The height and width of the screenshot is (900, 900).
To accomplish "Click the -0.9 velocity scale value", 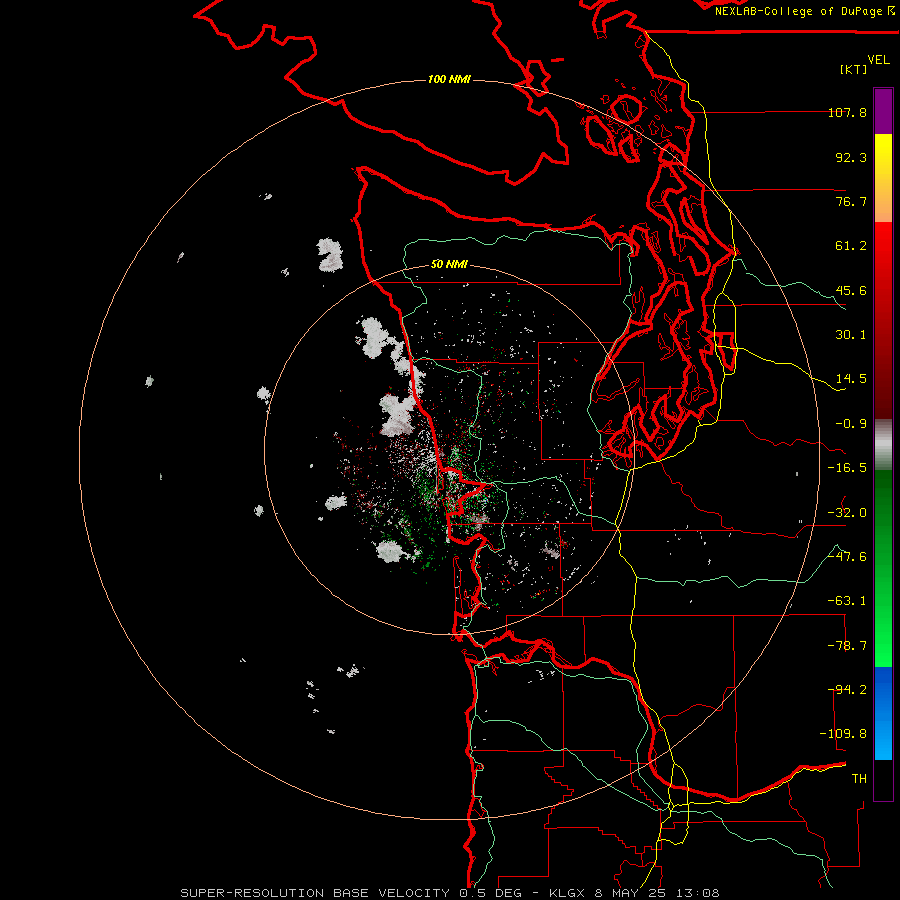I will pyautogui.click(x=851, y=424).
